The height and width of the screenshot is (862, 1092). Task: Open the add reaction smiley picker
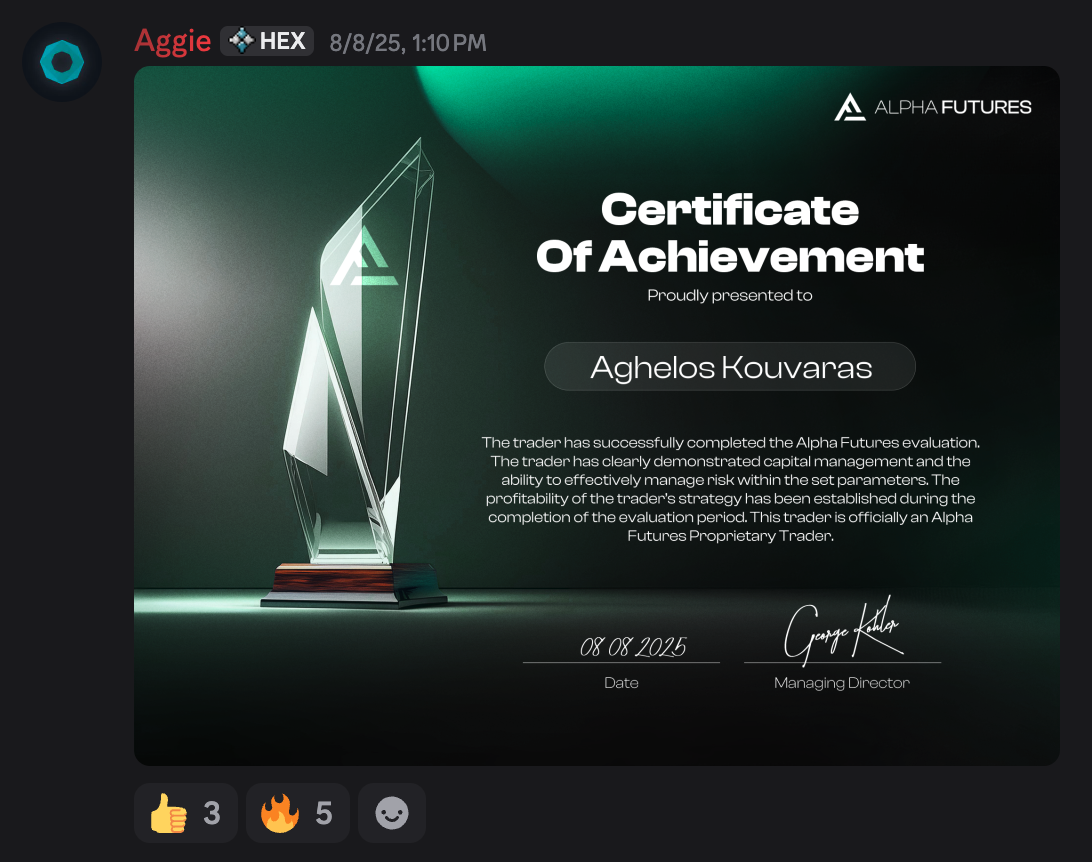392,813
